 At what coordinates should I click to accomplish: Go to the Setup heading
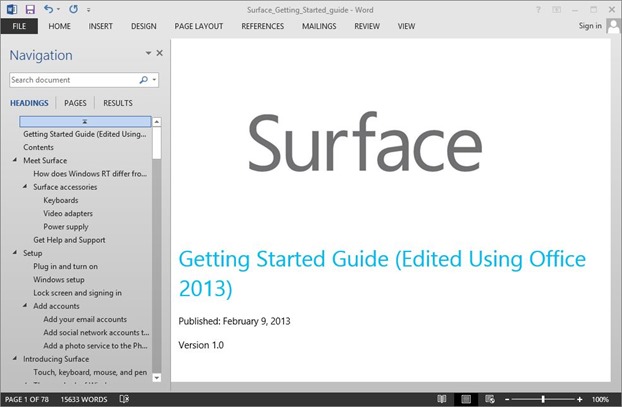pyautogui.click(x=33, y=253)
